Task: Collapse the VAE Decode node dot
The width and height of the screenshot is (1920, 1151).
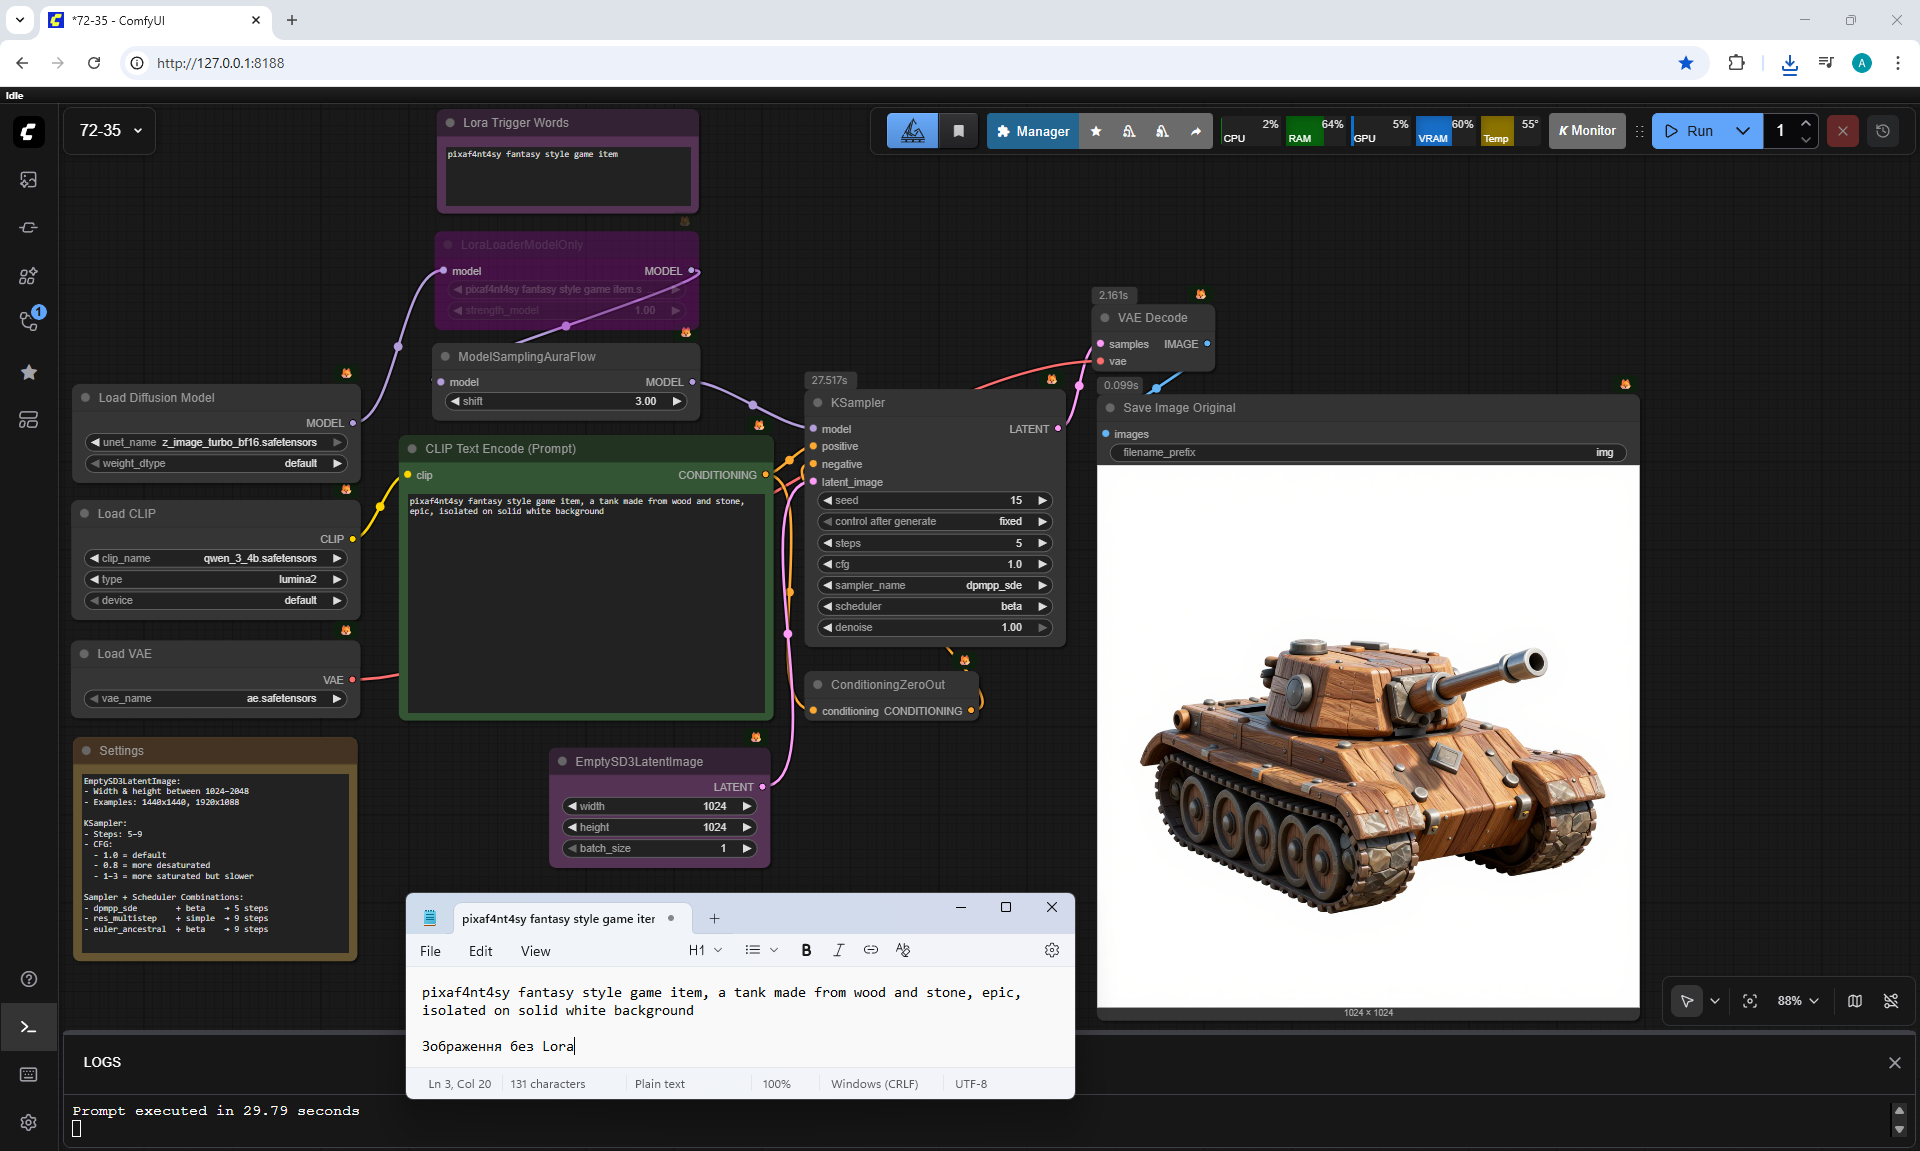Action: click(x=1105, y=318)
